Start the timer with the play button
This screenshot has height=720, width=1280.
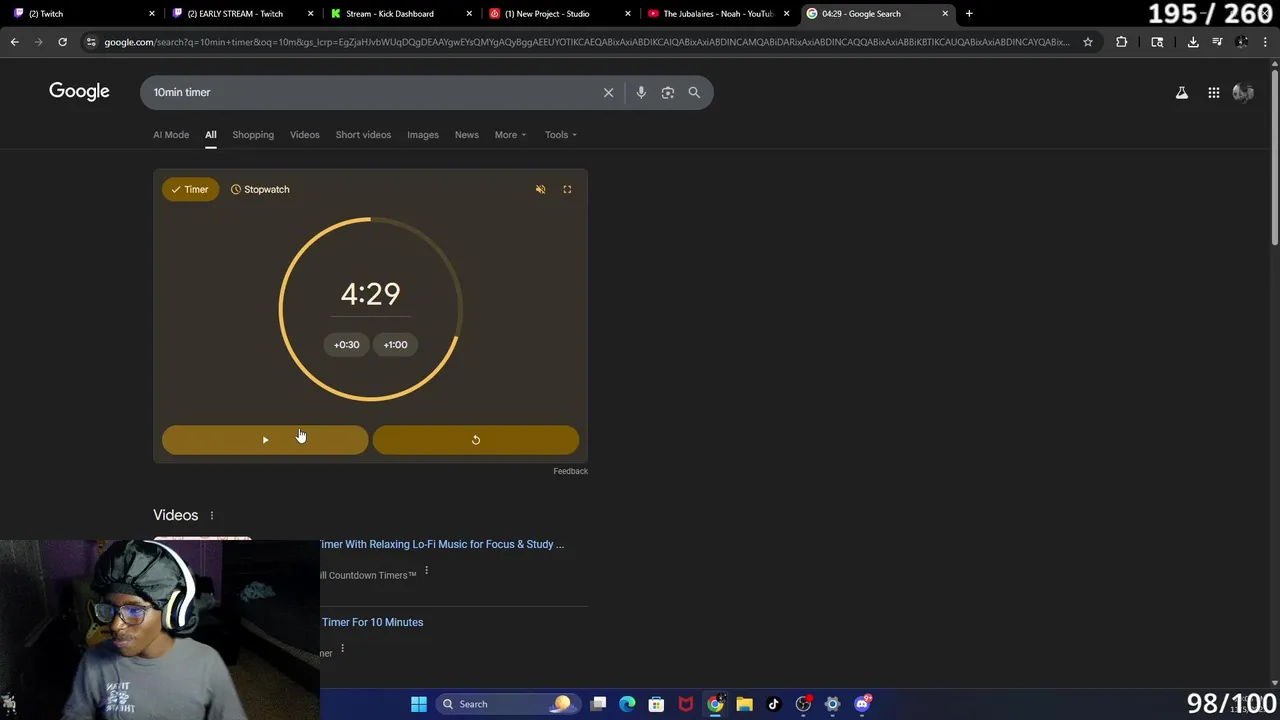(265, 440)
